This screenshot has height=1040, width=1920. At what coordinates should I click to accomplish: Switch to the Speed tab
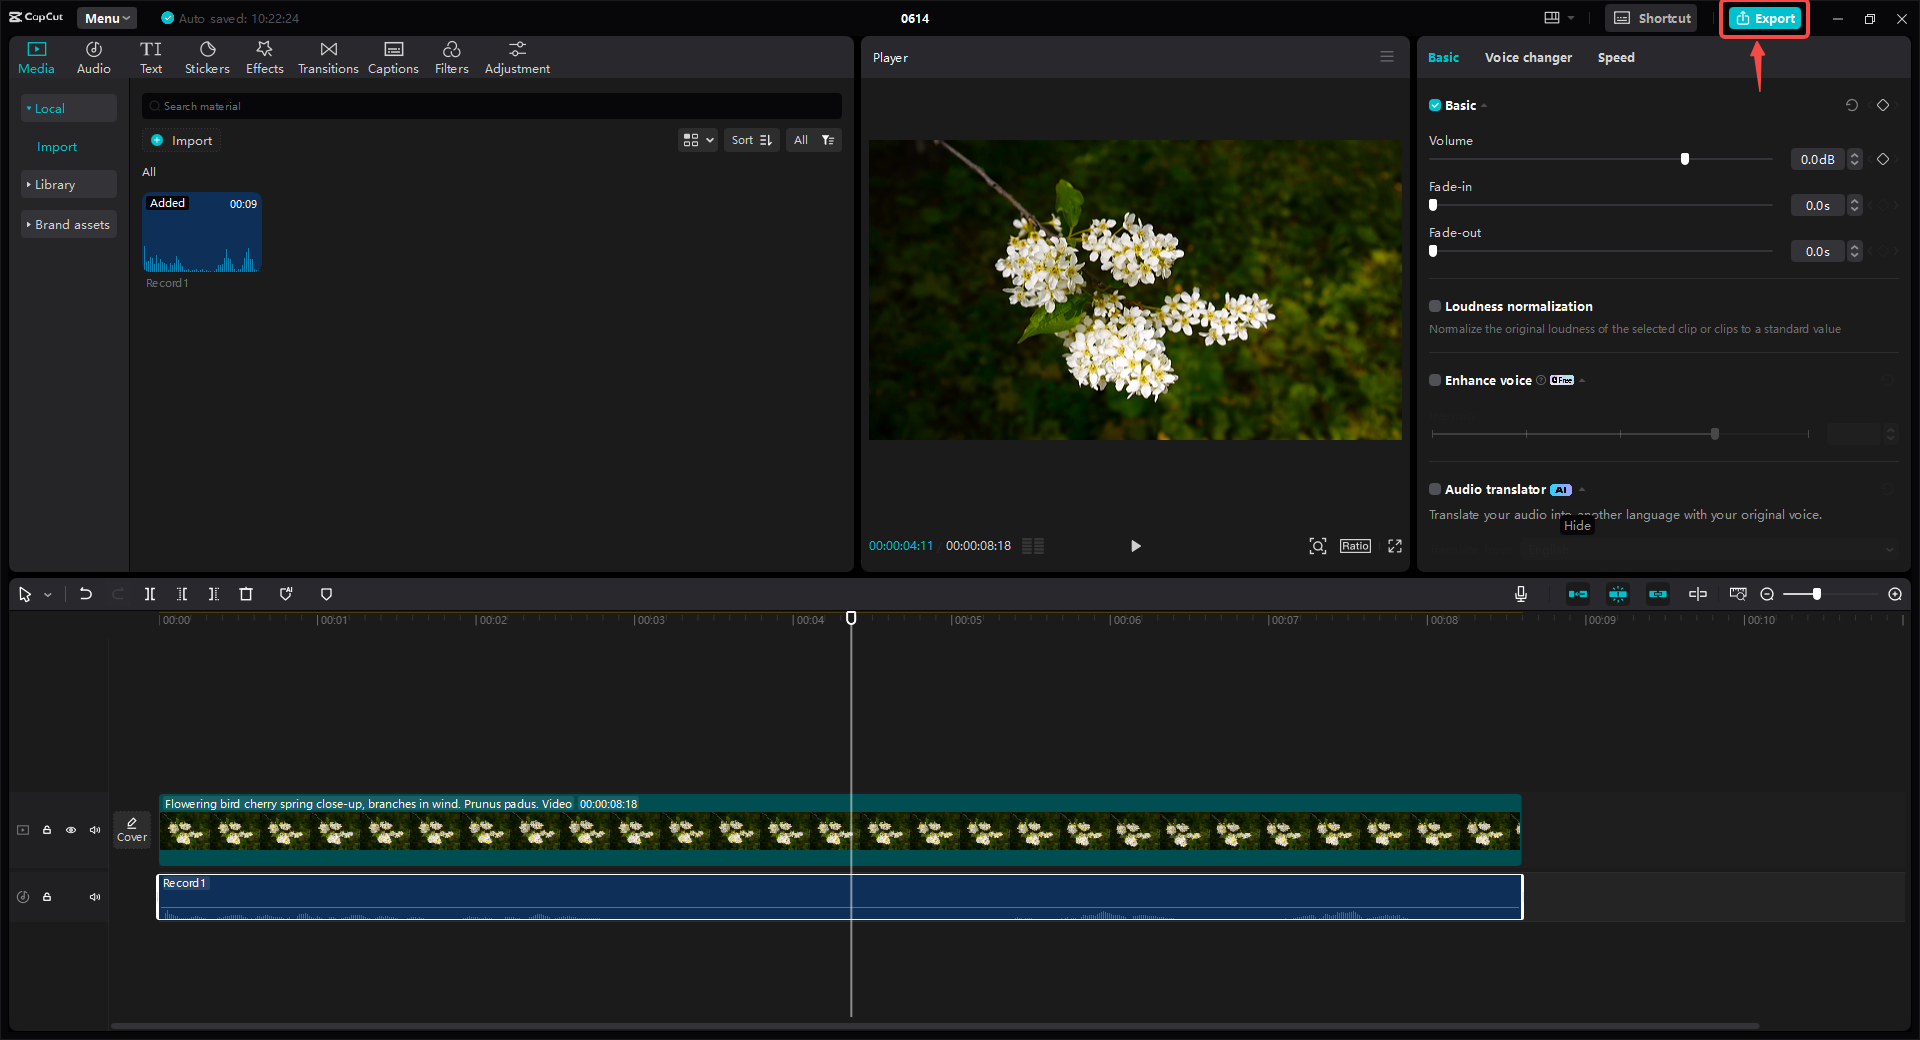(x=1615, y=58)
